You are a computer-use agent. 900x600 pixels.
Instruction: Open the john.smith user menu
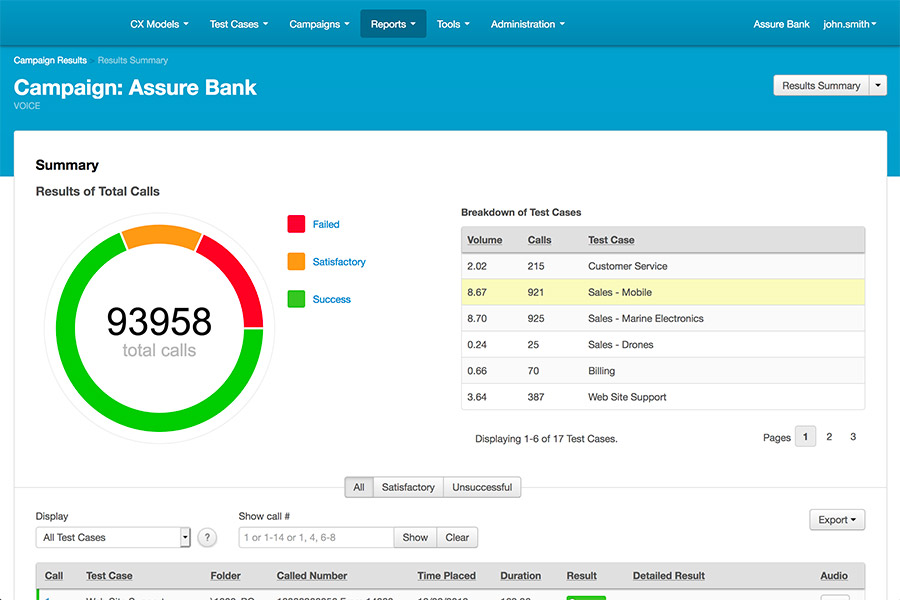[849, 24]
